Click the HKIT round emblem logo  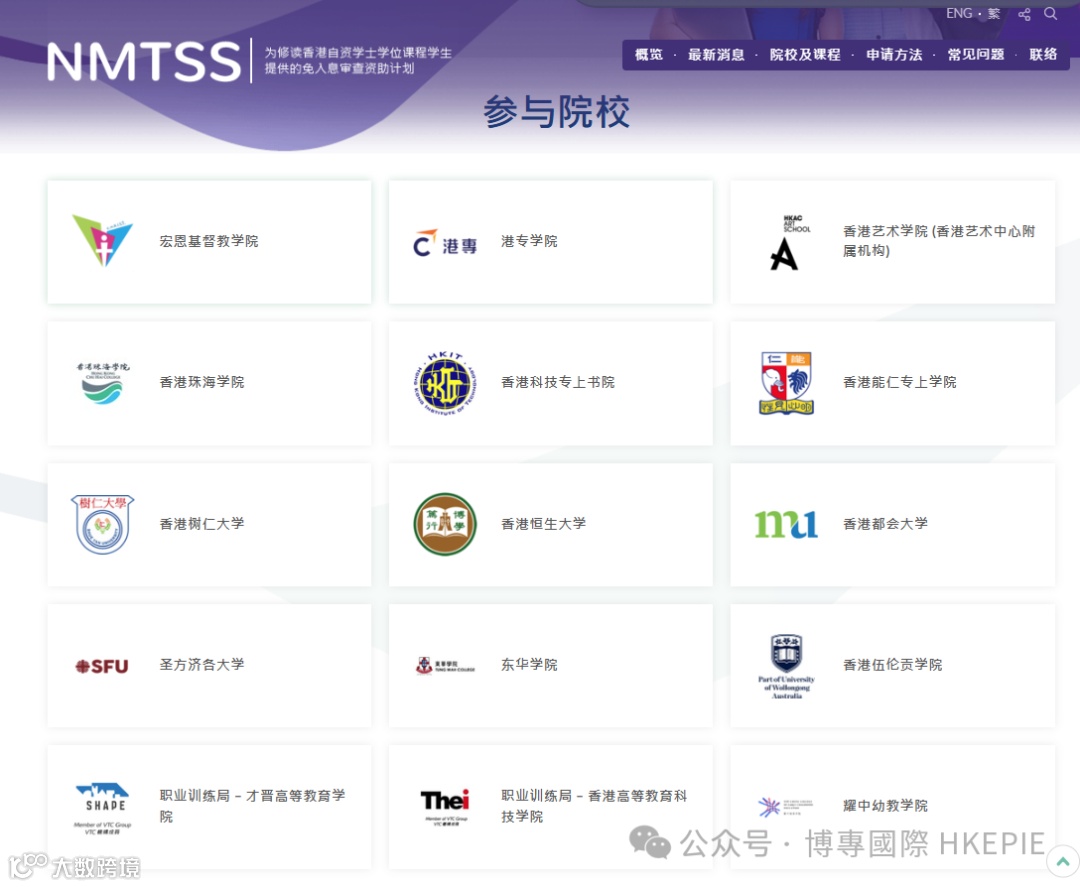pos(445,383)
